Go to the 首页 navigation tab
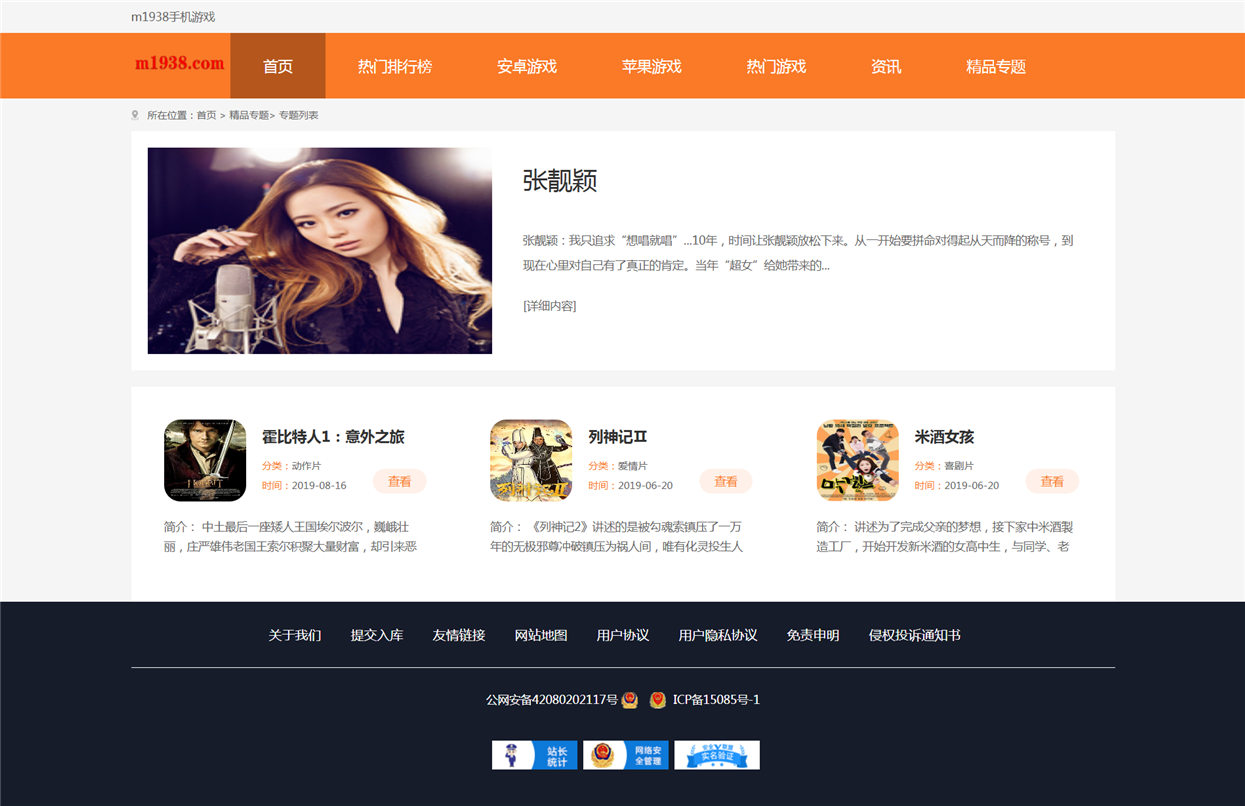Screen dimensions: 1245x806 [x=278, y=66]
